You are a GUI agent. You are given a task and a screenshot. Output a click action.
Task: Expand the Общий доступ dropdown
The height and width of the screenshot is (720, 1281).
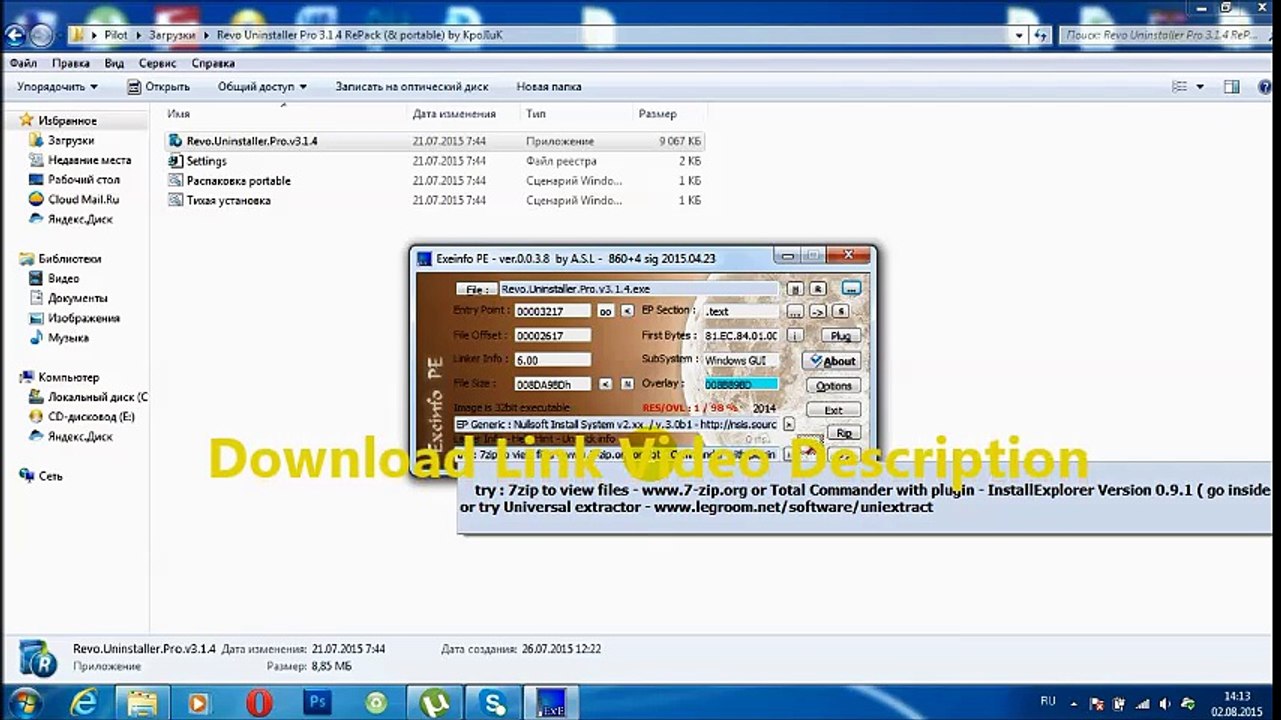tap(262, 87)
